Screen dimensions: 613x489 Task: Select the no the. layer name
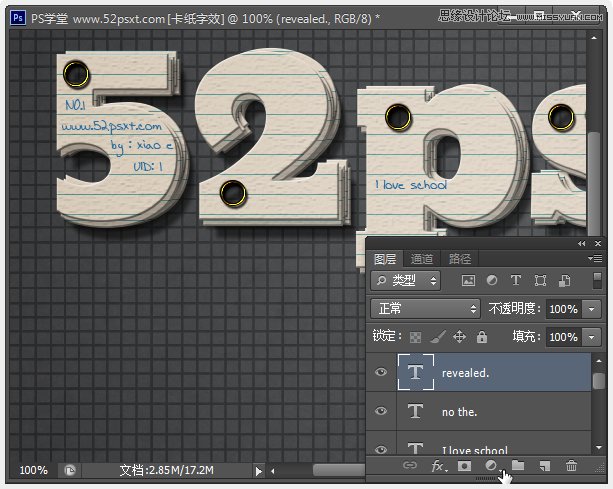click(x=459, y=412)
